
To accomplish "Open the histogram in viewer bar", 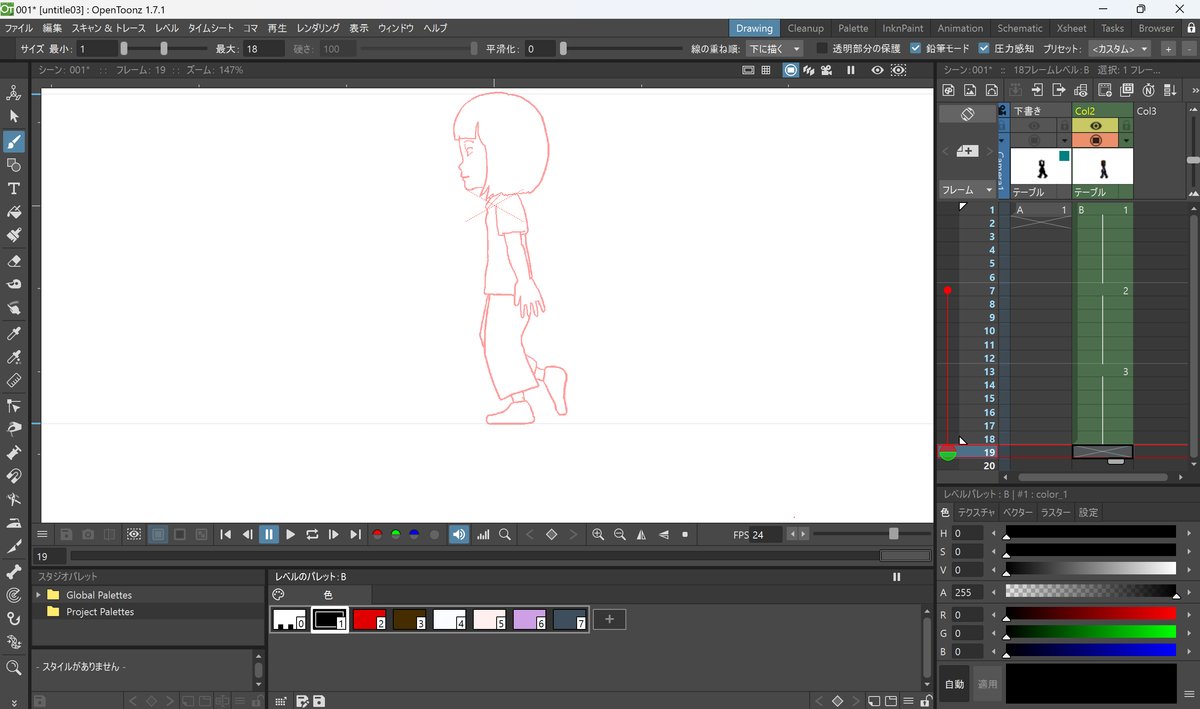I will (x=483, y=535).
